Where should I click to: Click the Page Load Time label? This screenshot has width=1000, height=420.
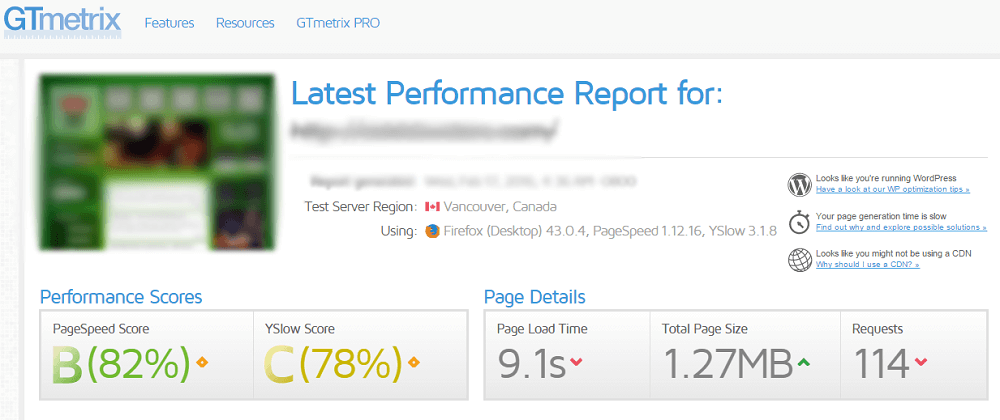coord(542,329)
